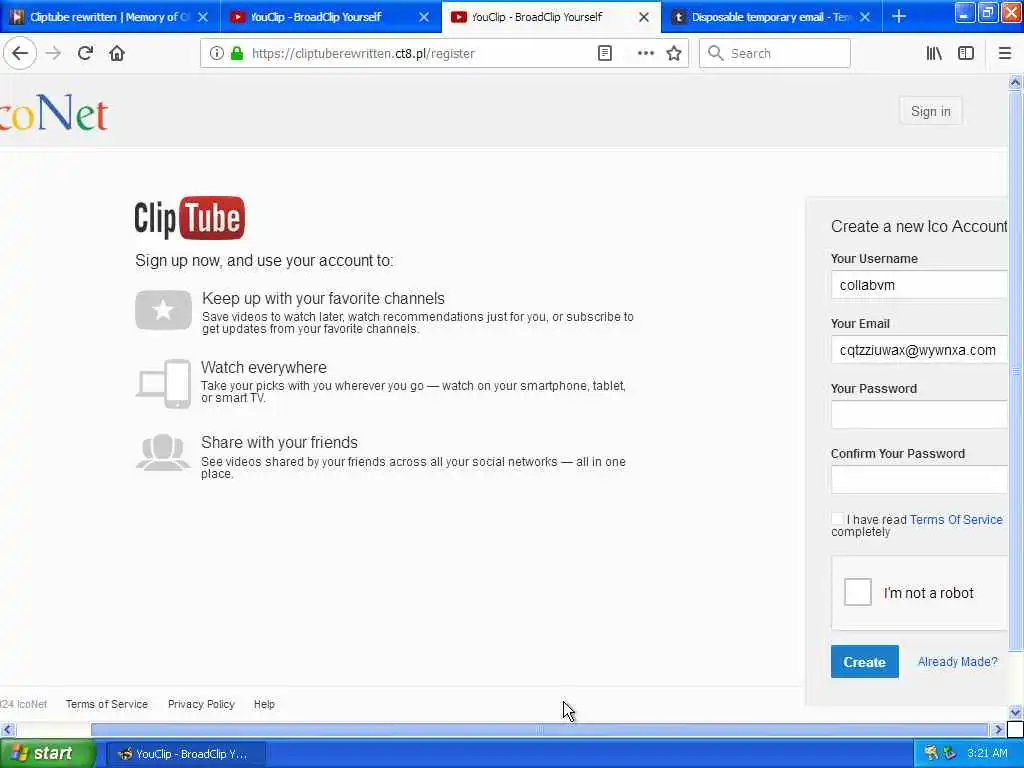Image resolution: width=1024 pixels, height=768 pixels.
Task: Click the browser Search box
Action: point(775,53)
